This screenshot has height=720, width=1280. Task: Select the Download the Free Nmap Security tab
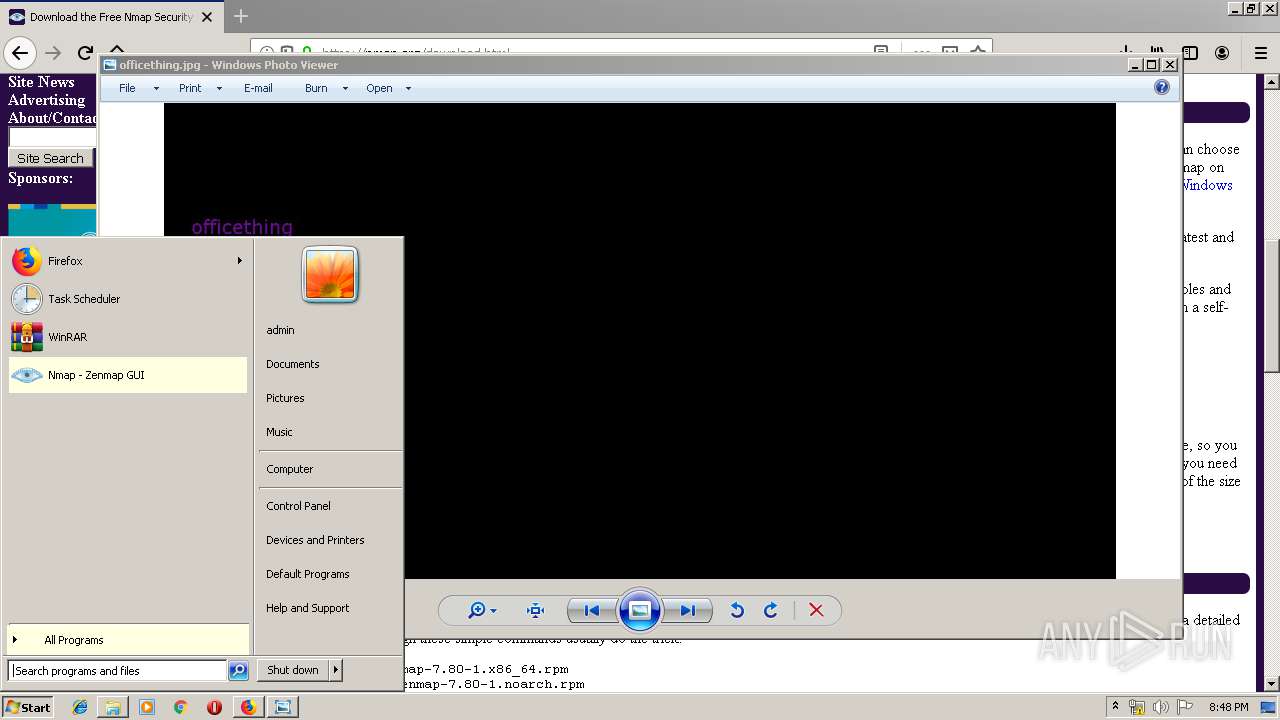(x=111, y=17)
